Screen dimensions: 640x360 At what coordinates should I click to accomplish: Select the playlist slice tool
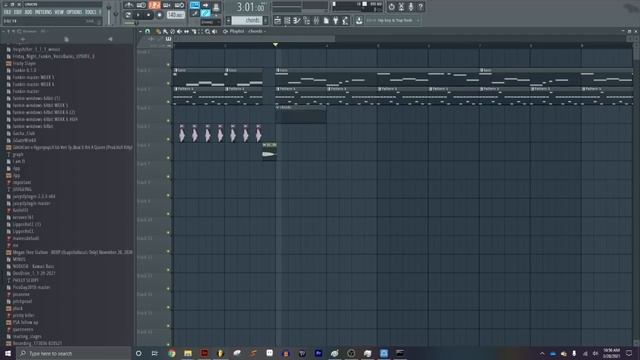click(x=193, y=31)
